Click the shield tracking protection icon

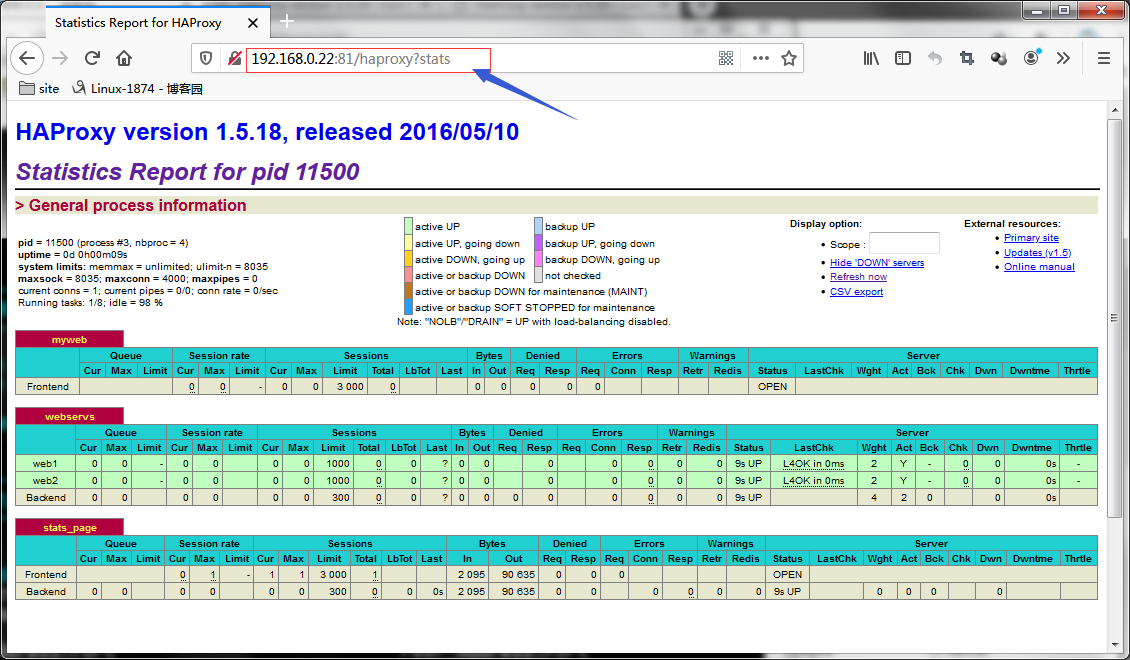point(206,58)
